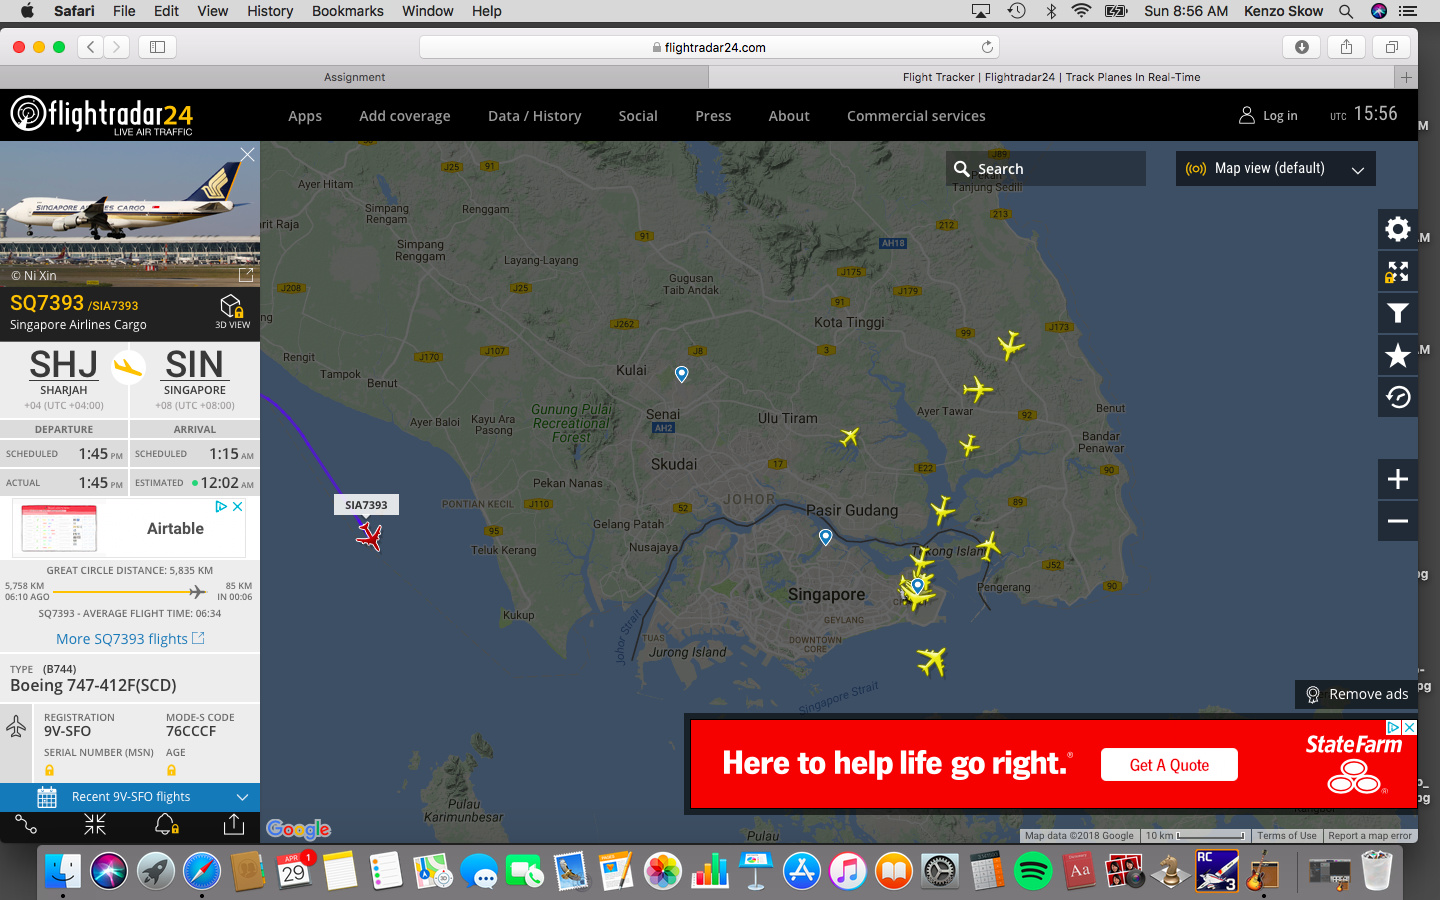Open the locked alert bell icon
Image resolution: width=1440 pixels, height=900 pixels.
pos(166,825)
